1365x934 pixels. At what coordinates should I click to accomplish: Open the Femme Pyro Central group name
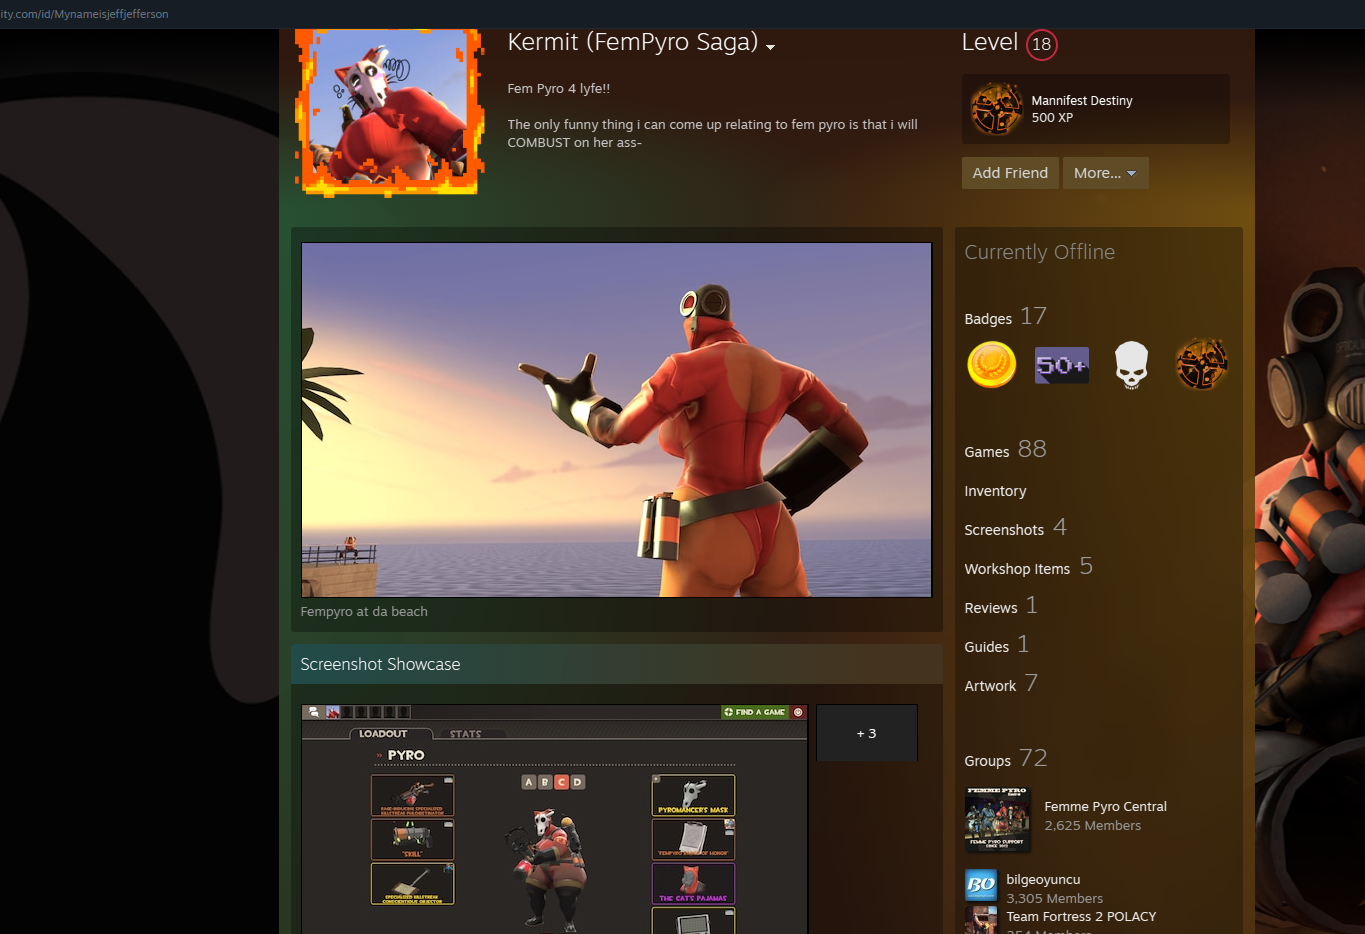click(1105, 806)
